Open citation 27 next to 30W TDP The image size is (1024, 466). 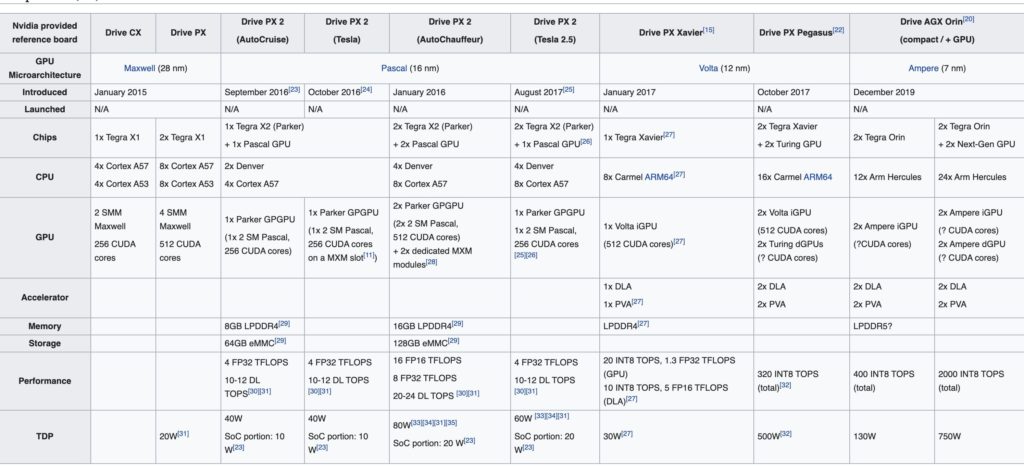(628, 435)
